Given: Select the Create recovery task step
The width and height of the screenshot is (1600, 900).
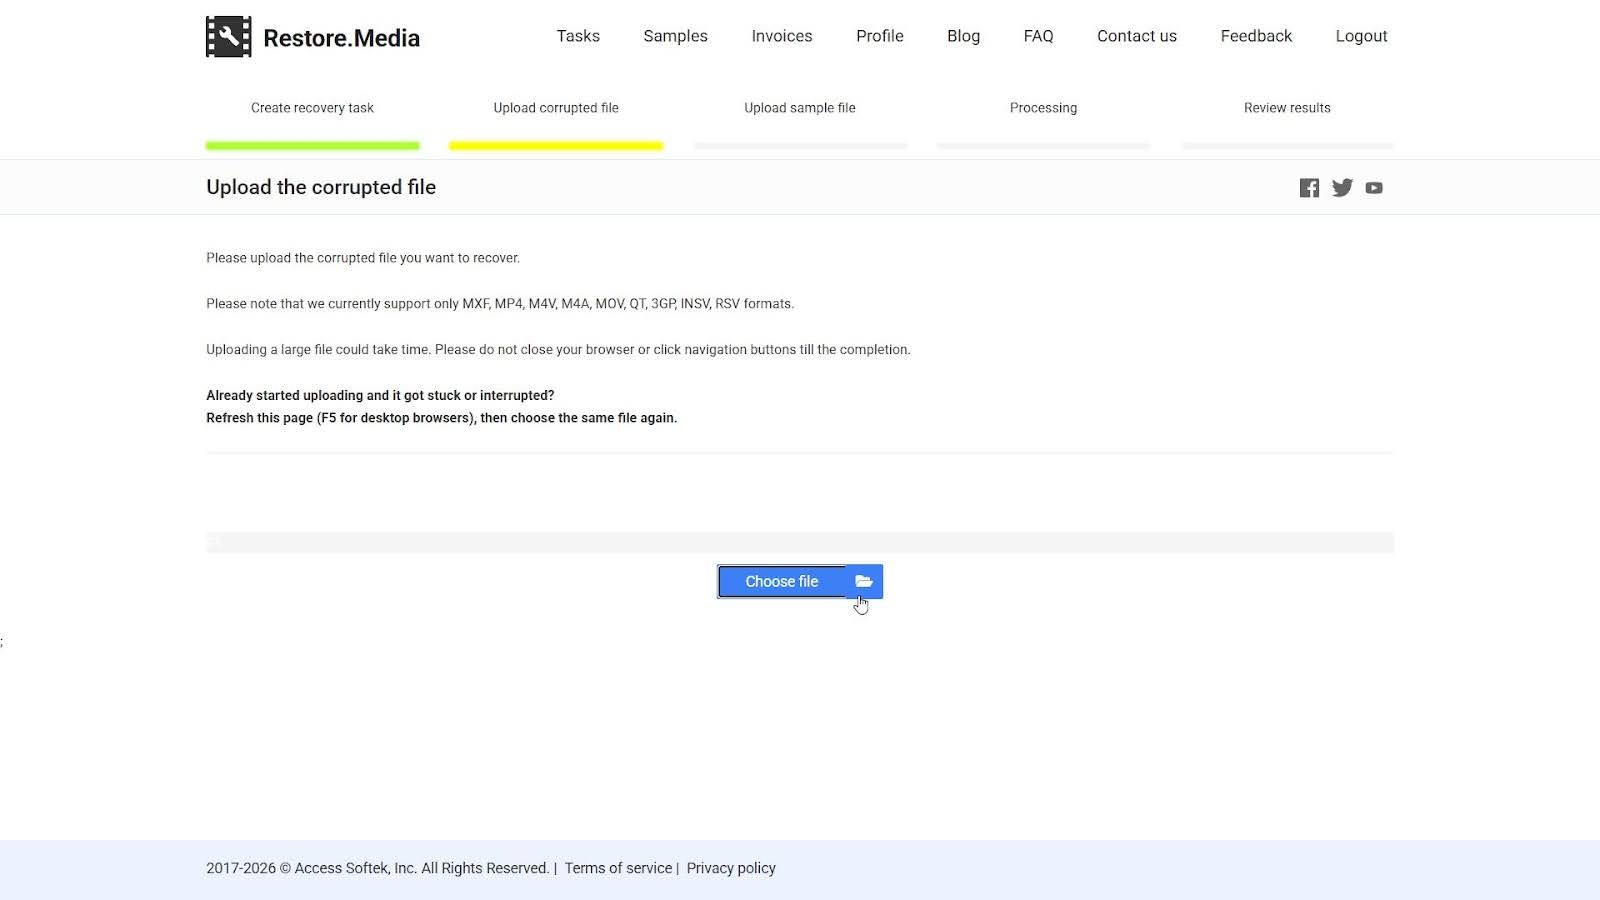Looking at the screenshot, I should [x=312, y=107].
